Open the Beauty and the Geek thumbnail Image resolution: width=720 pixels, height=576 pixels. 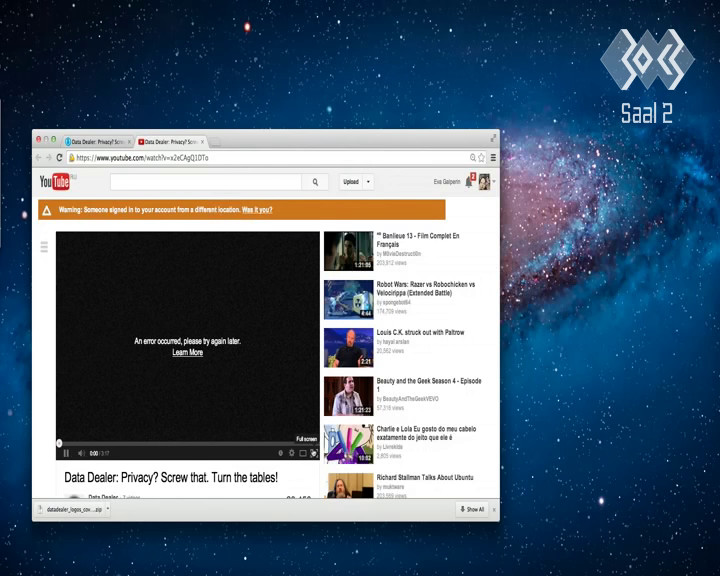[x=349, y=396]
